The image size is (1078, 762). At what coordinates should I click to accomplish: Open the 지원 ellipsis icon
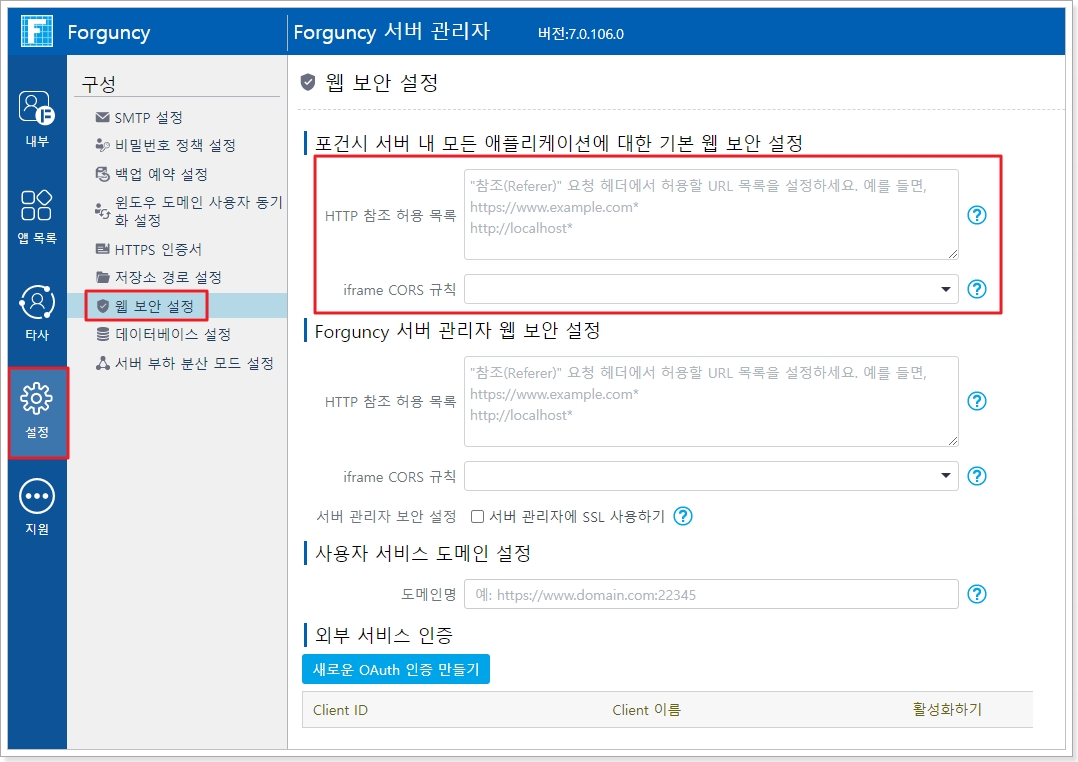click(37, 496)
